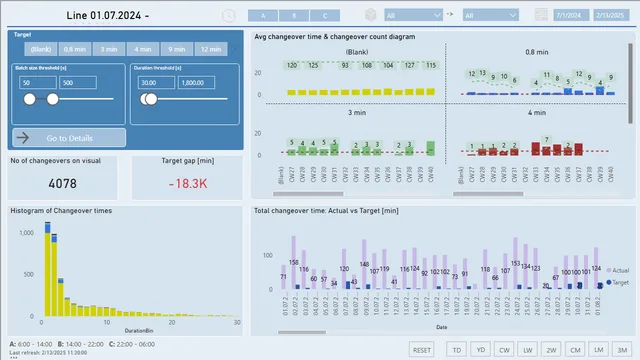This screenshot has width=640, height=360.
Task: Click the CM period button
Action: tap(575, 350)
